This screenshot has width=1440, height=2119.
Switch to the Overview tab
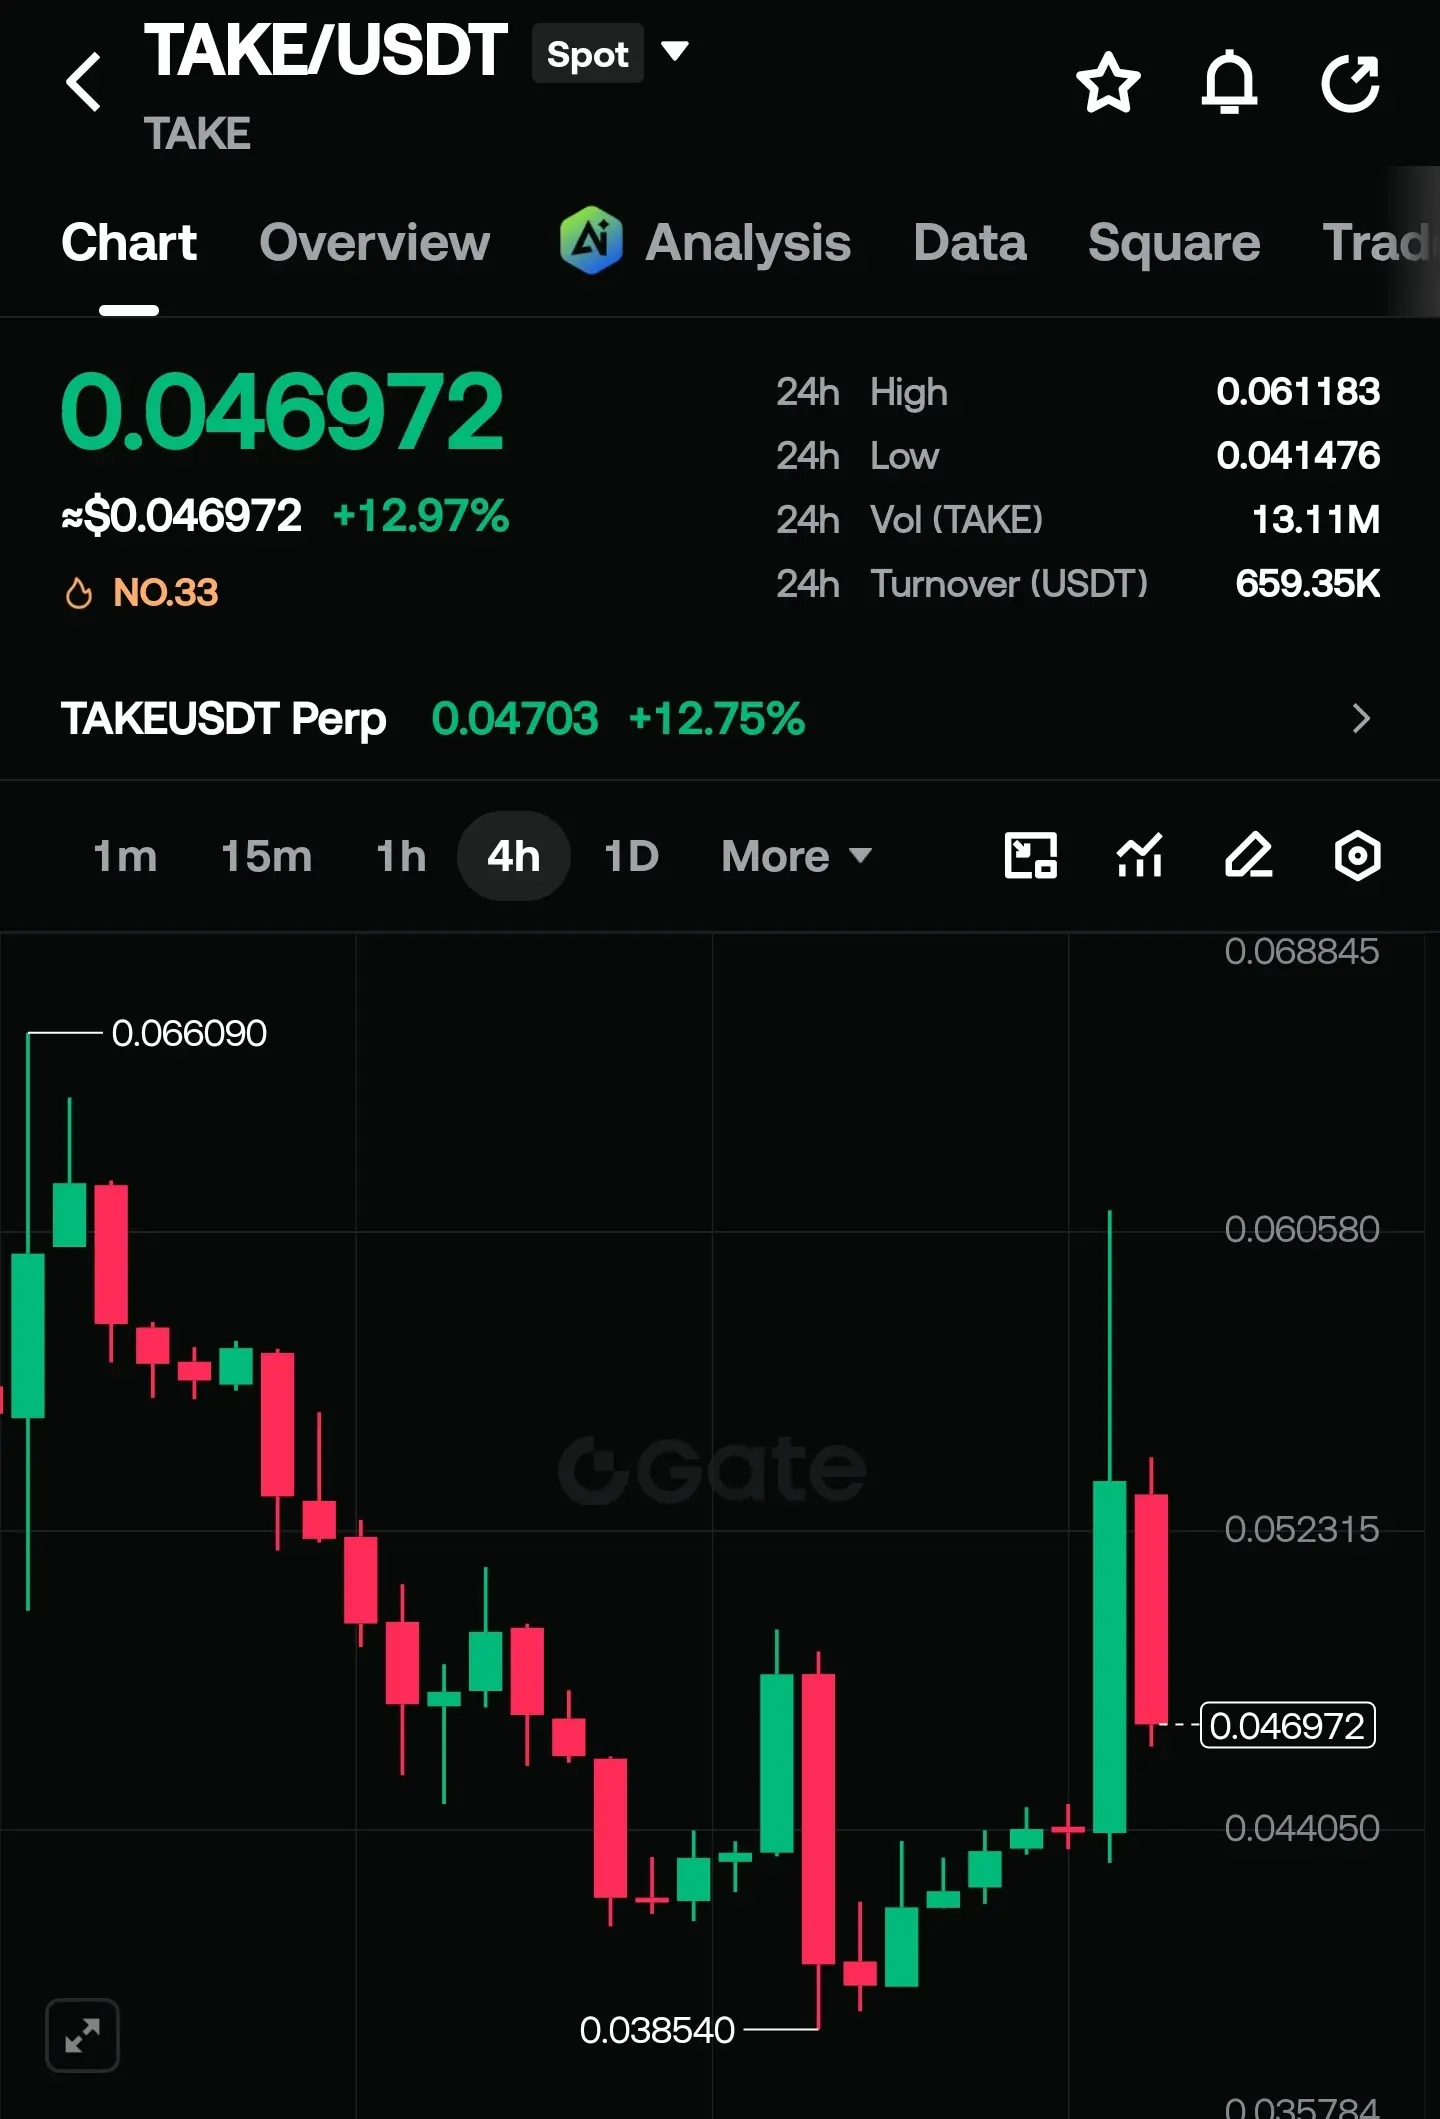point(375,242)
